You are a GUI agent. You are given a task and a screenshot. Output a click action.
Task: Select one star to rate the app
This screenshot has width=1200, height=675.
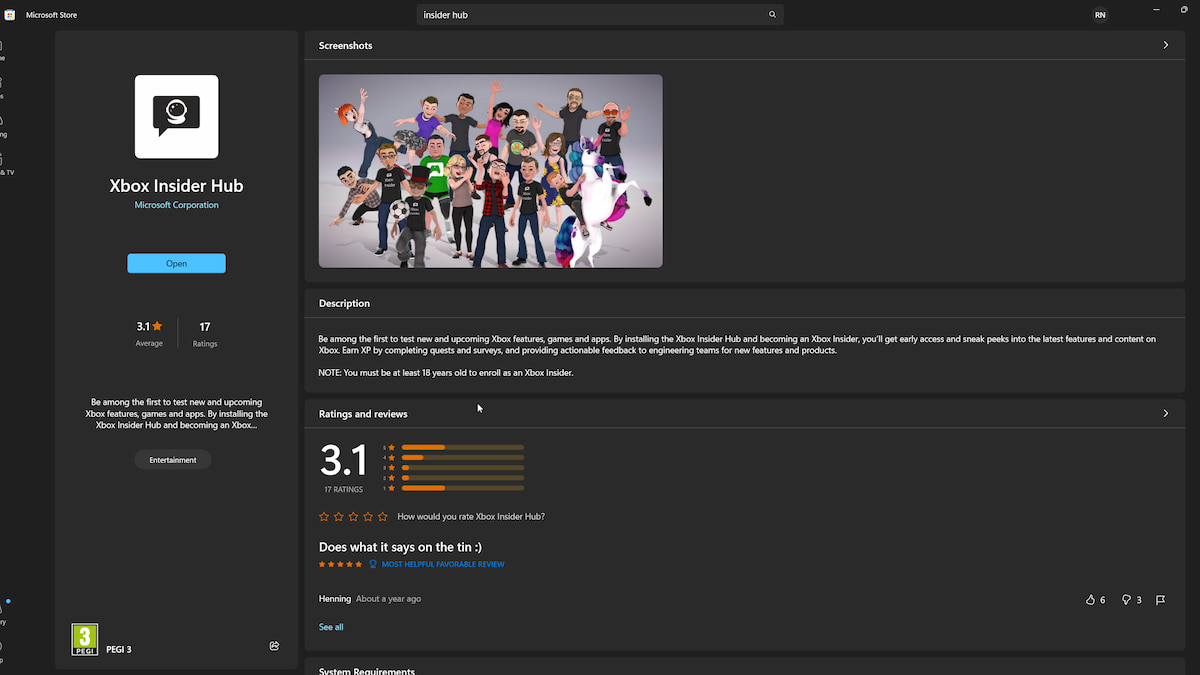tap(323, 516)
